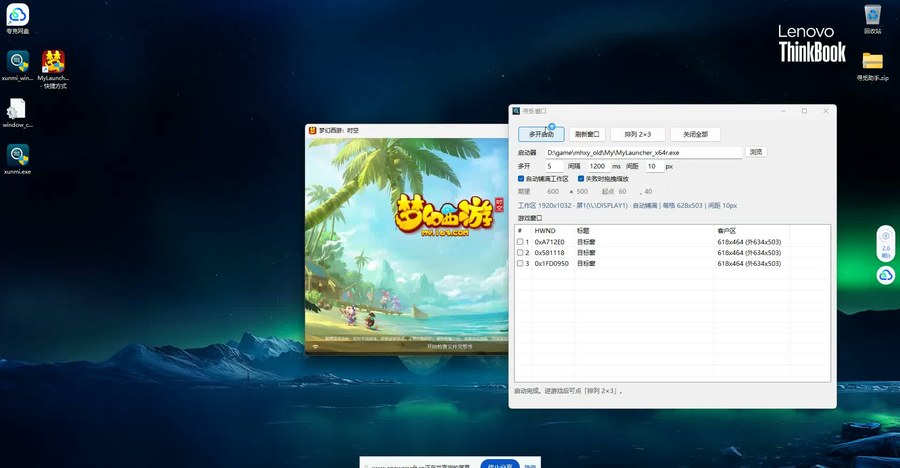Toggle the auto work-area checkbox
Viewport: 900px width, 468px height.
pyautogui.click(x=521, y=179)
